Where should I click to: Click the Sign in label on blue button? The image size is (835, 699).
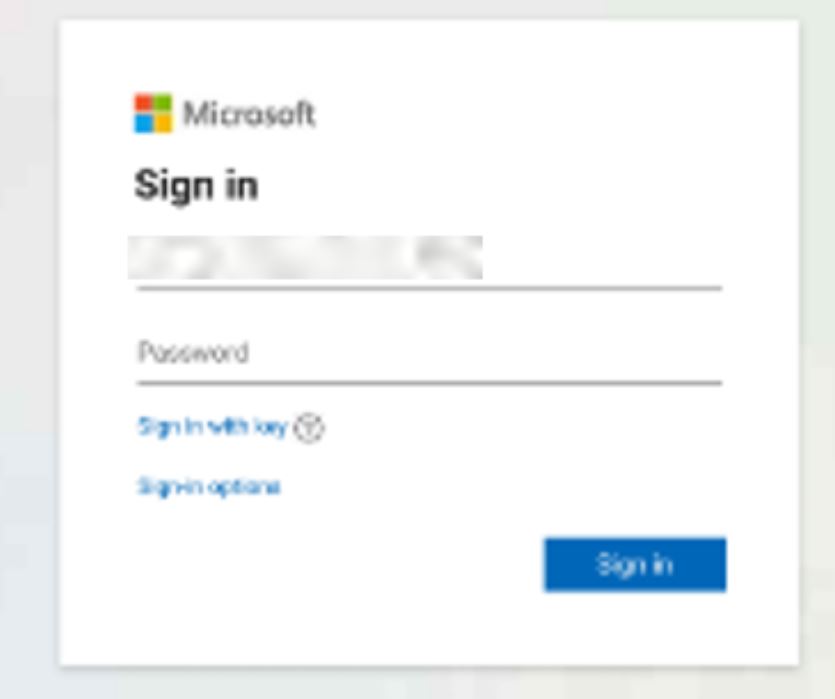pos(635,564)
